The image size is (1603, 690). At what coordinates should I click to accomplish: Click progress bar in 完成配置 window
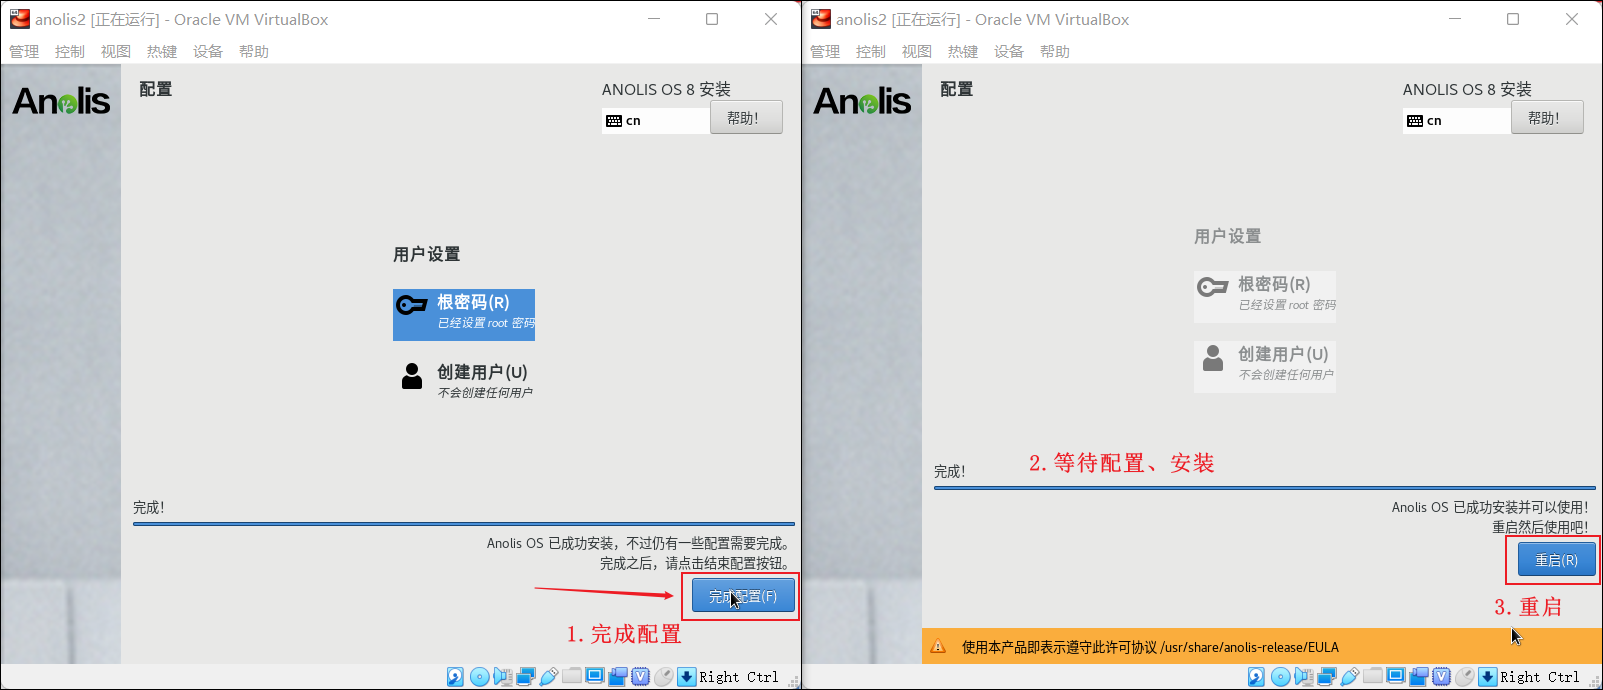point(464,524)
